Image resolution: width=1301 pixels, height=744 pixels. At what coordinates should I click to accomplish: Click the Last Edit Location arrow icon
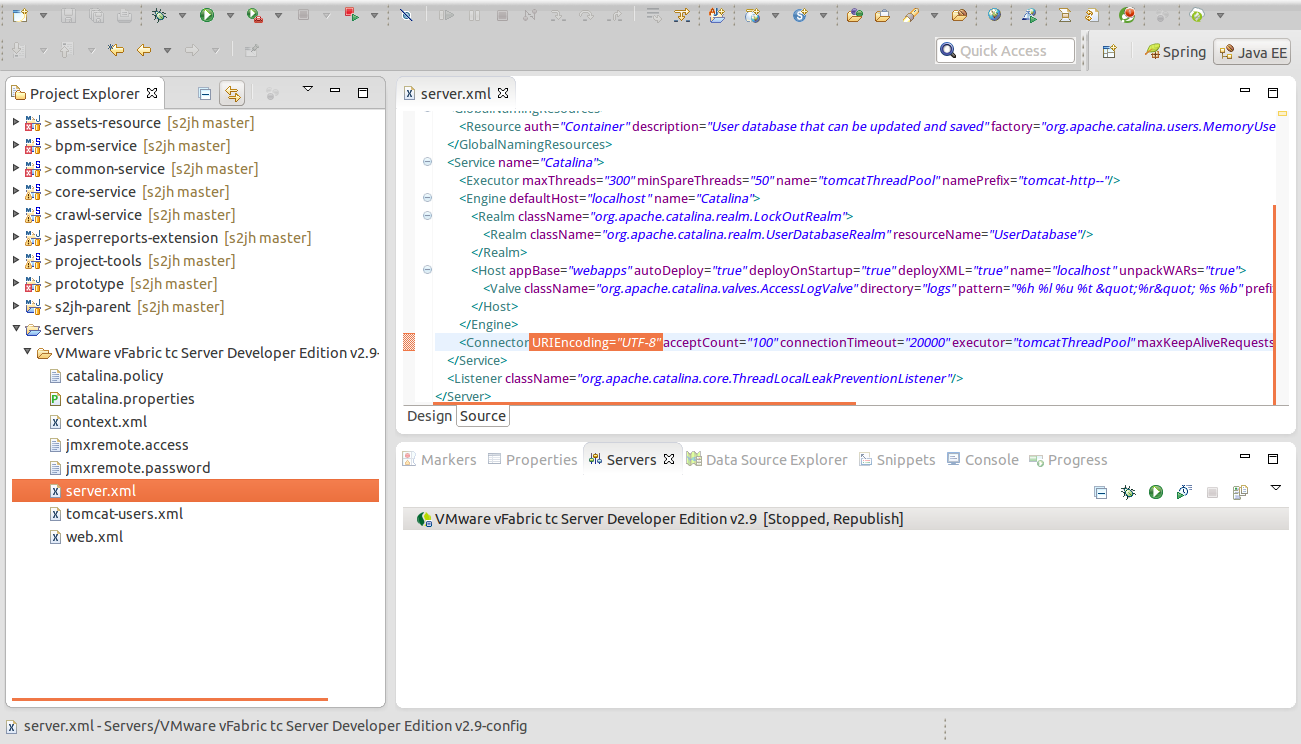pos(117,50)
